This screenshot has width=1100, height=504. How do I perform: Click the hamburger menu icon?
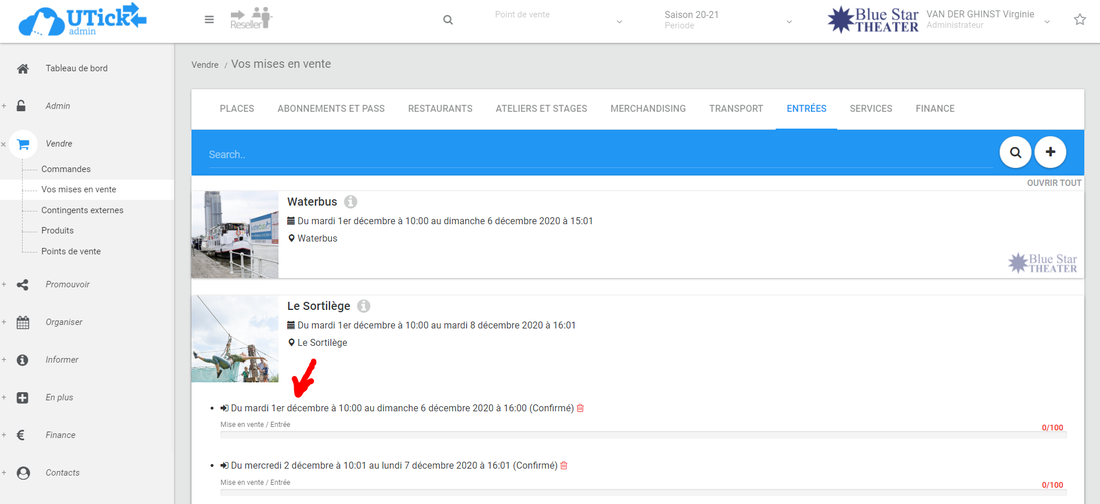209,20
